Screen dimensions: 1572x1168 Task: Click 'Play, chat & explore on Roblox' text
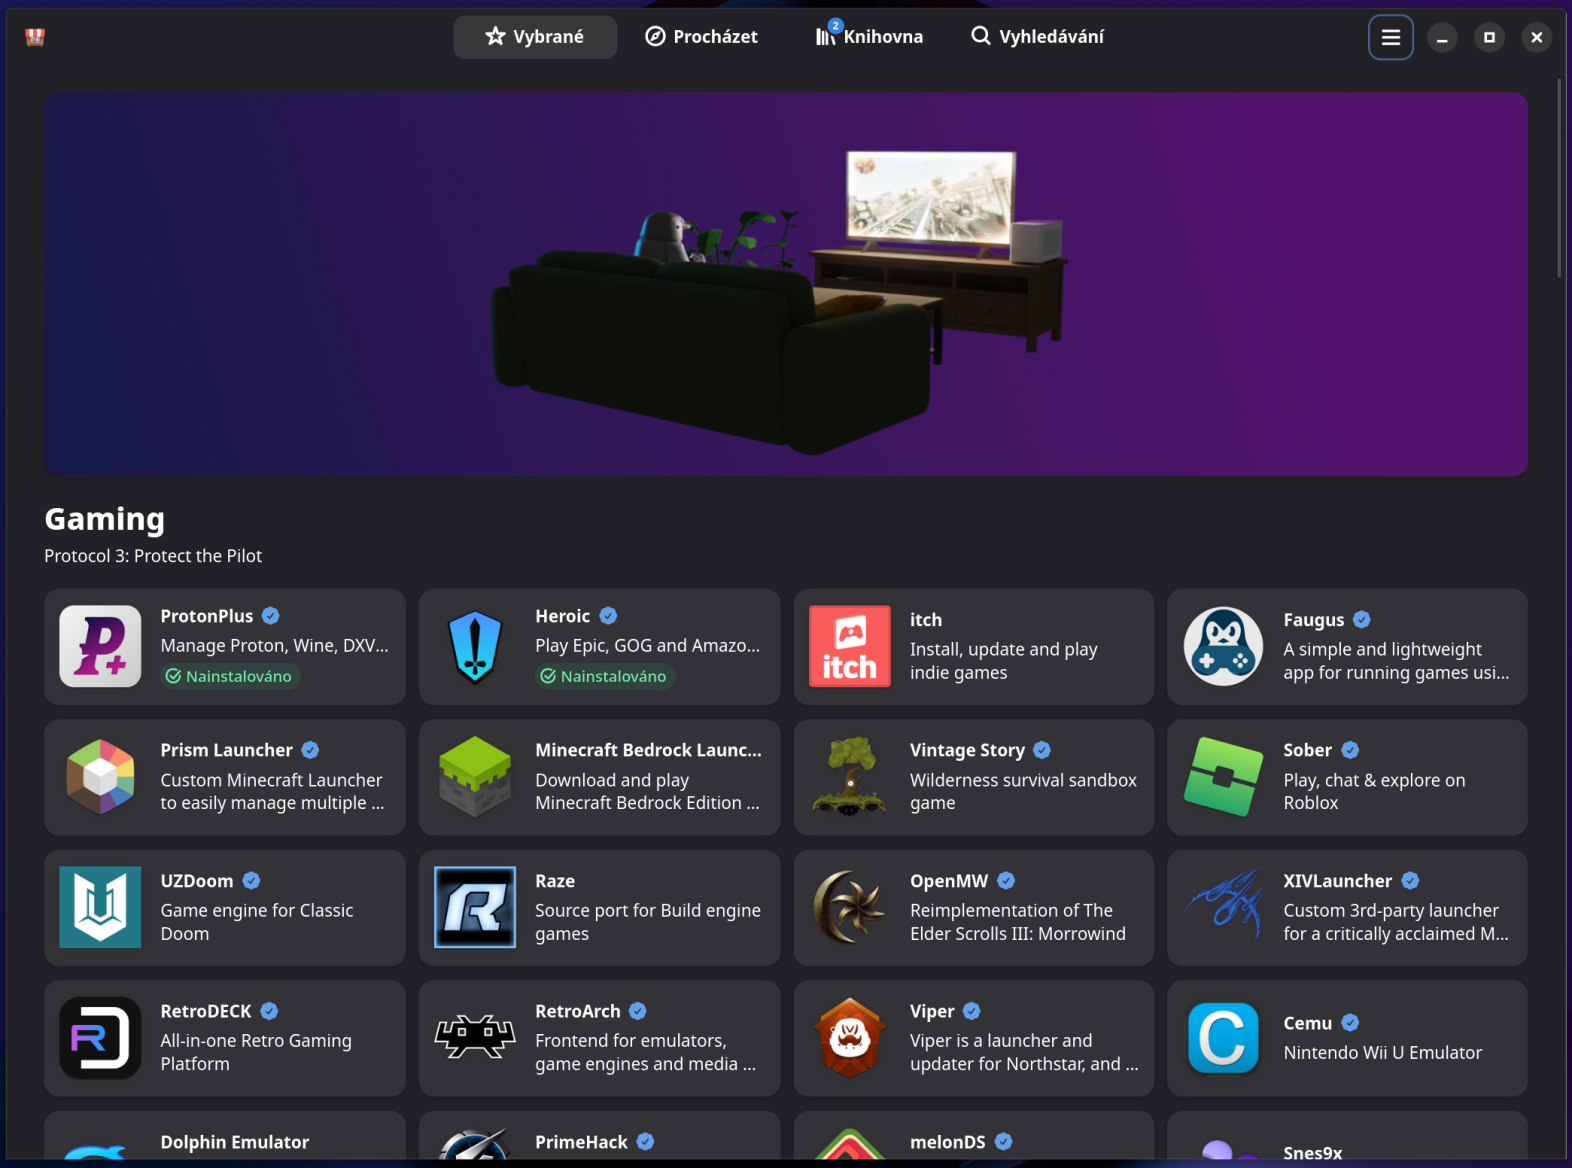tap(1374, 792)
